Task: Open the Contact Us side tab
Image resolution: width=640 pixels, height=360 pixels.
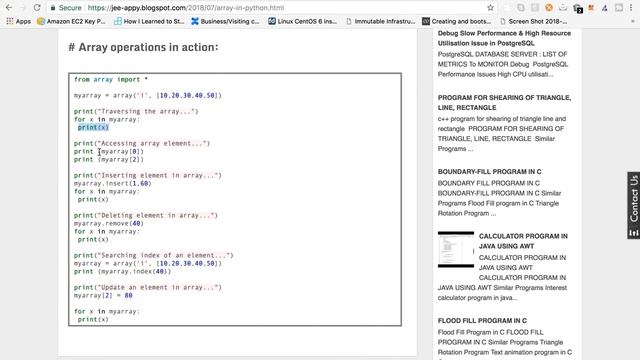Action: [633, 205]
